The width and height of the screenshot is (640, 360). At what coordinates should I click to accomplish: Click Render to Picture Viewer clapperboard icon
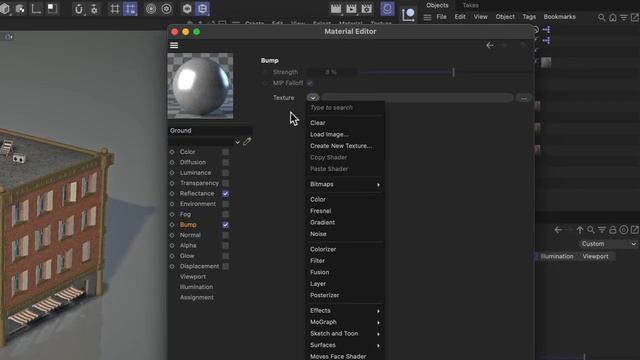tap(351, 9)
